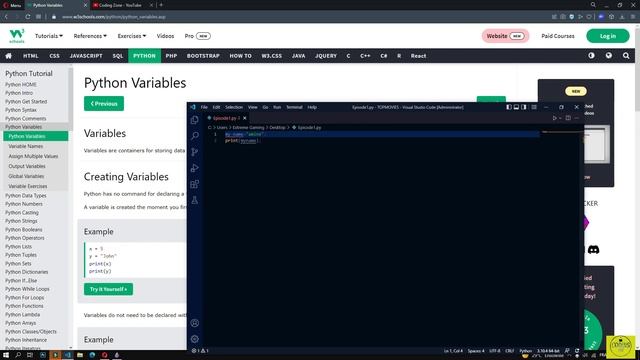Click browser address bar URL
Viewport: 640px width, 360px height.
point(114,17)
